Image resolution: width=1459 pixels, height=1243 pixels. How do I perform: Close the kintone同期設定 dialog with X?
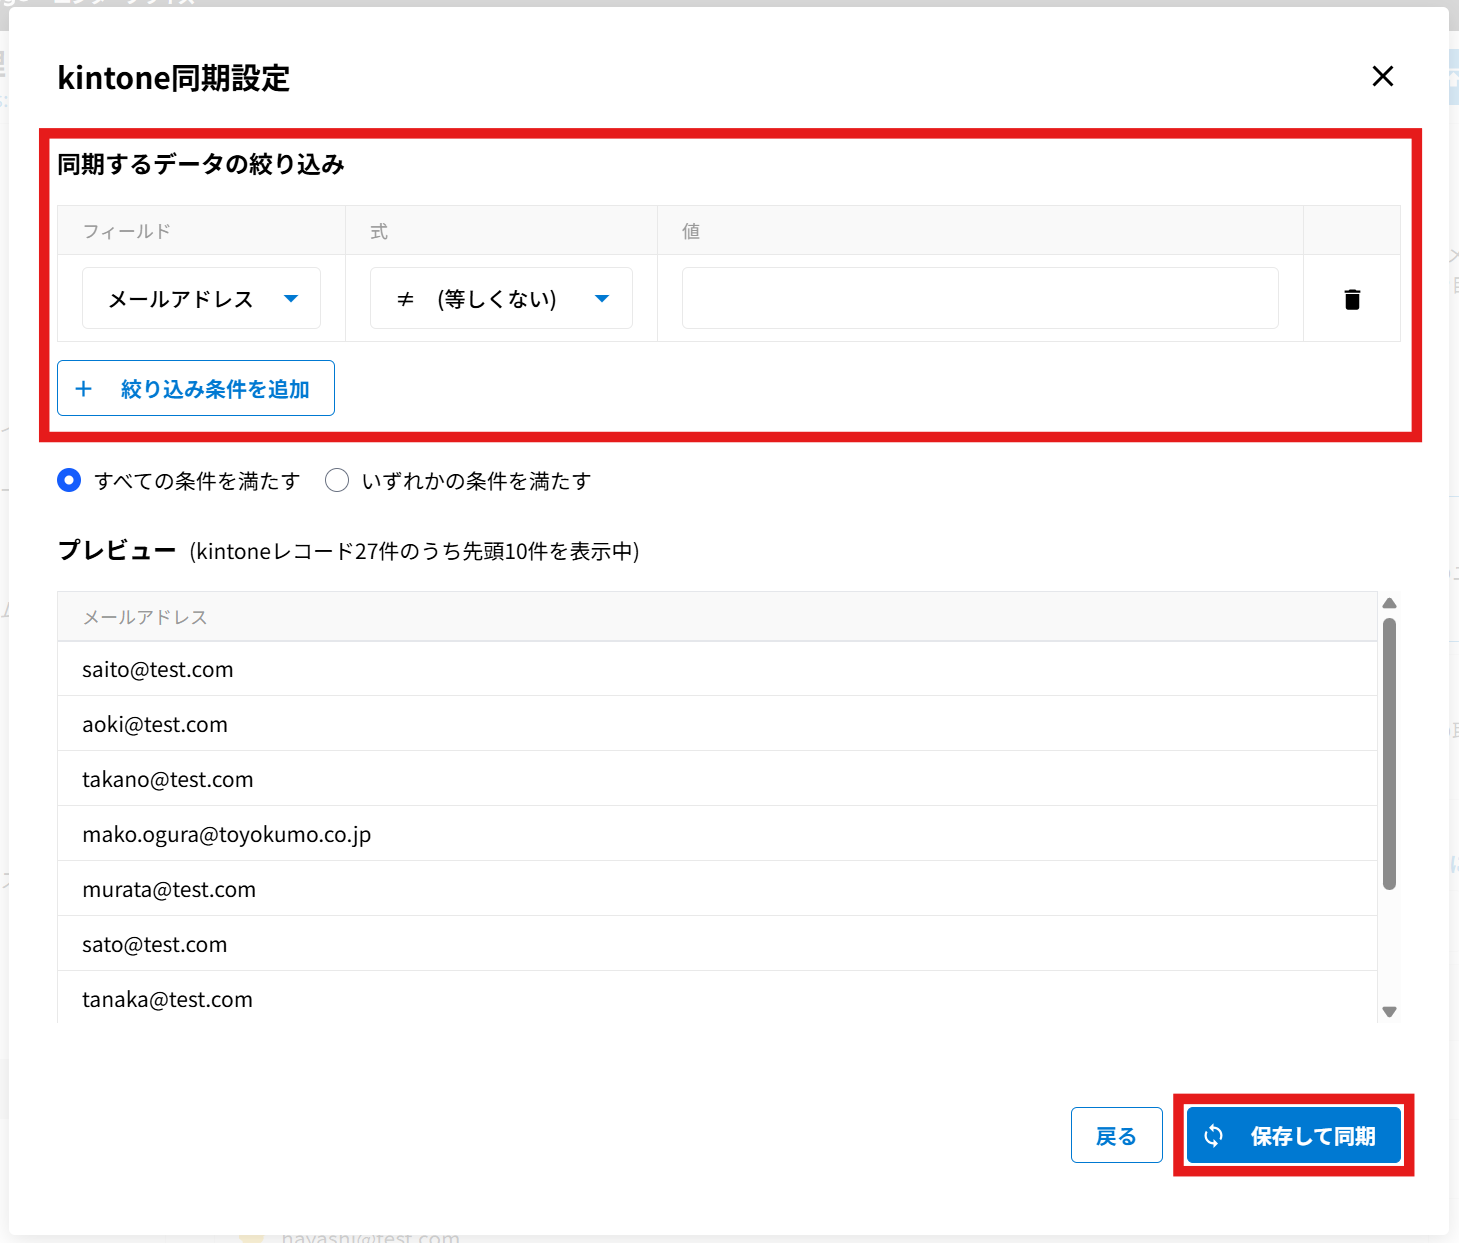pos(1382,76)
